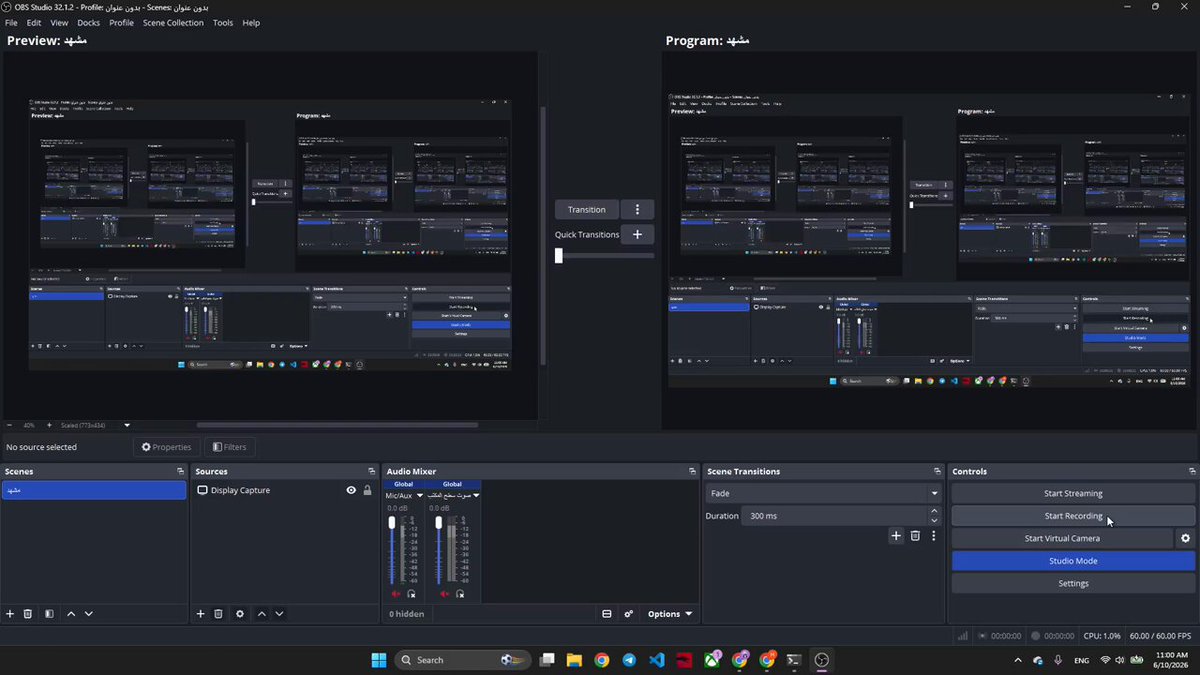
Task: Open Virtual Camera settings gear
Action: pyautogui.click(x=1186, y=538)
